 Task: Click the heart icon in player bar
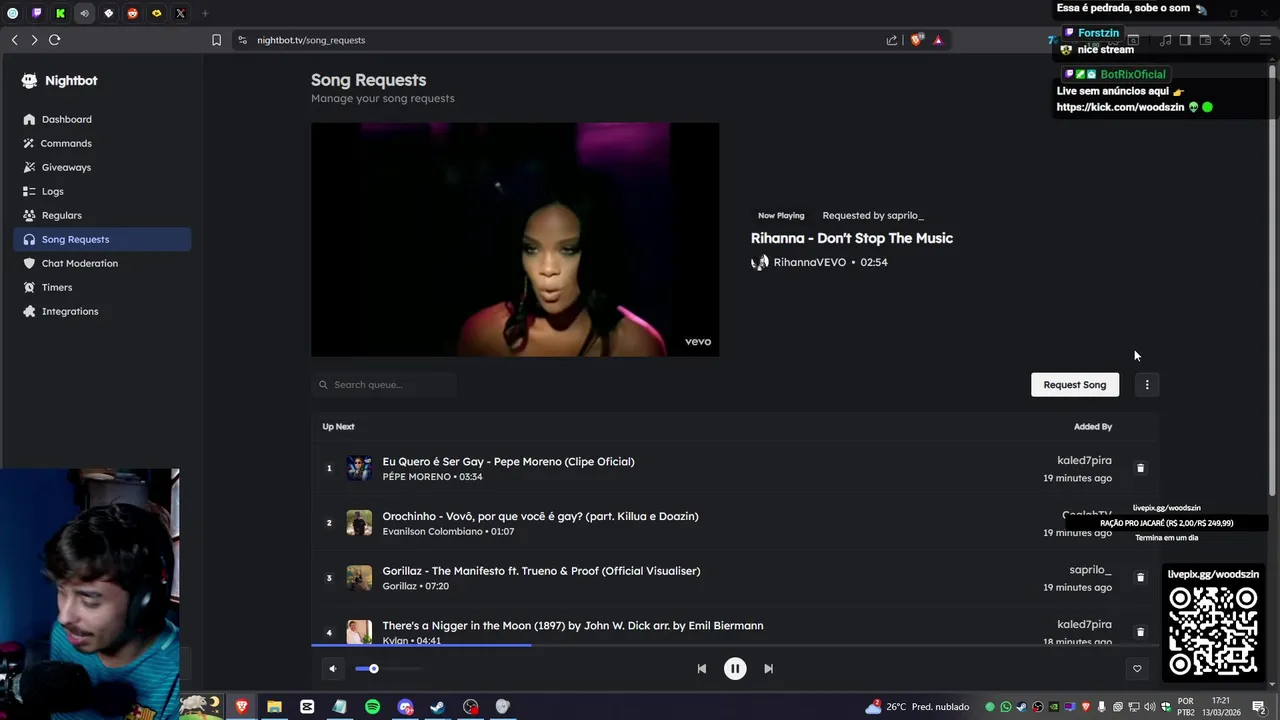click(x=1137, y=669)
